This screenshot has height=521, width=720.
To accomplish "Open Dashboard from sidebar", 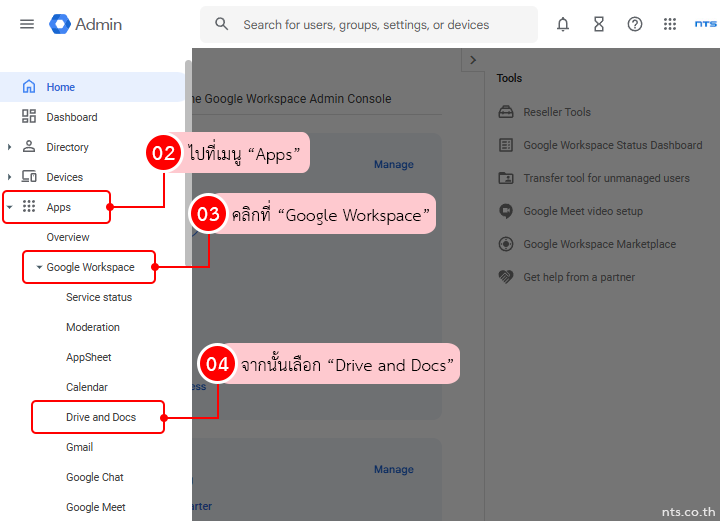I will [x=72, y=117].
